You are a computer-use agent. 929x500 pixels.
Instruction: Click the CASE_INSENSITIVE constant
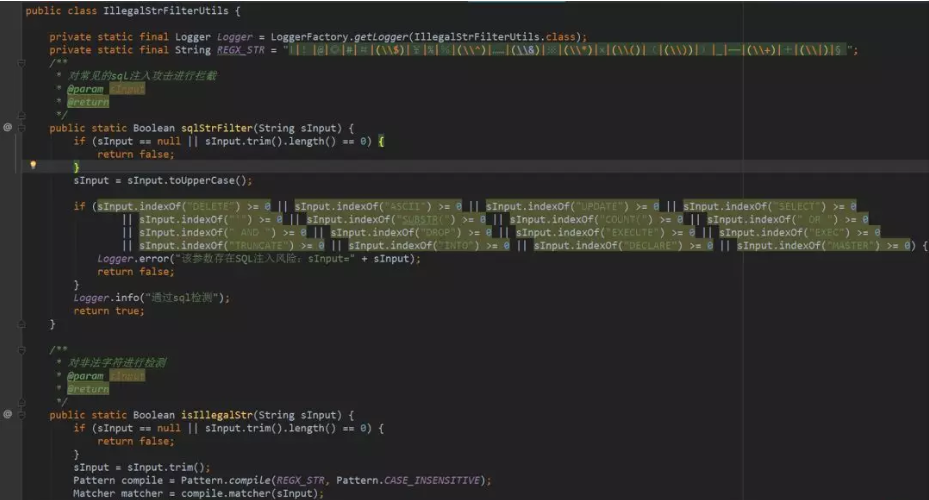tap(432, 480)
